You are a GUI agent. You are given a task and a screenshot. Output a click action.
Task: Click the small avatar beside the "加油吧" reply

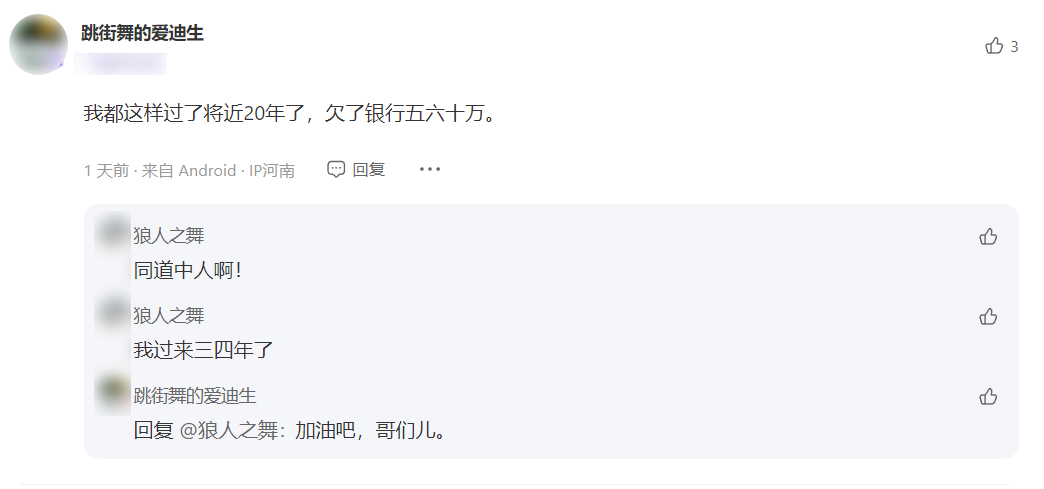(x=113, y=393)
